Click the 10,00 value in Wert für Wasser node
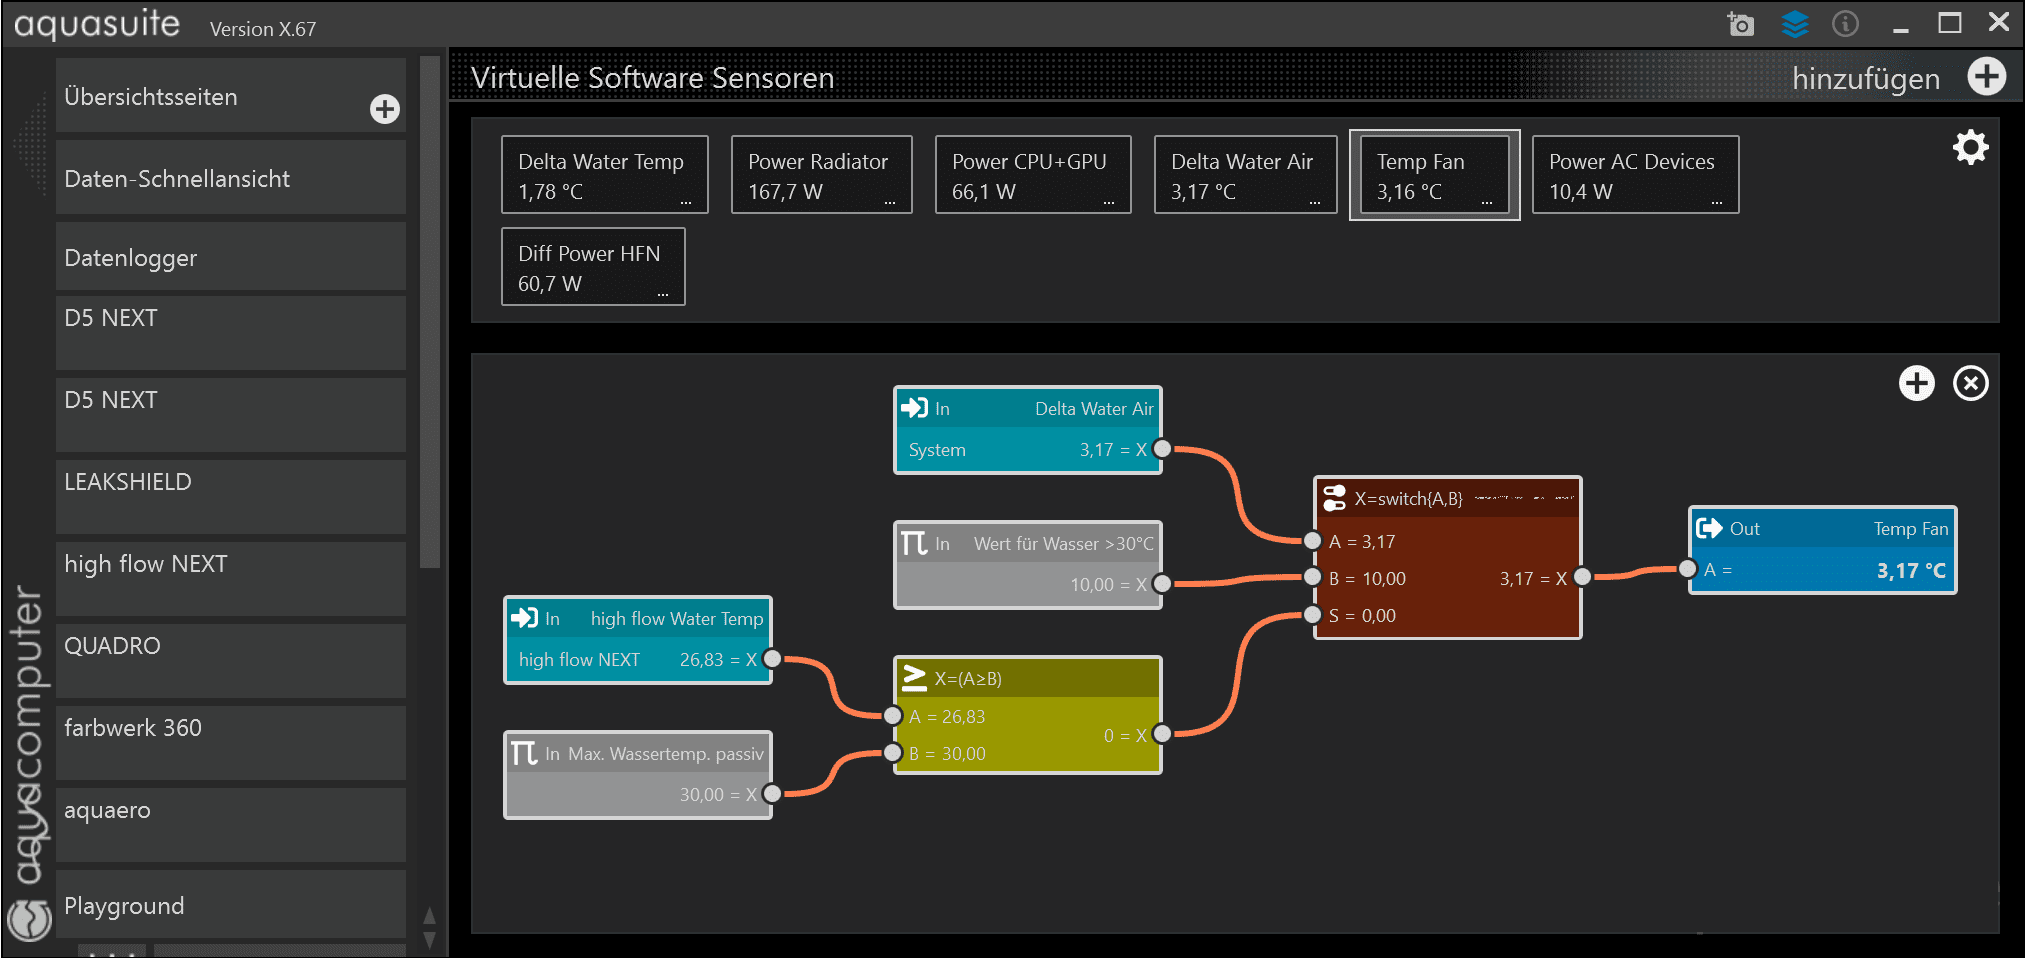 pyautogui.click(x=1091, y=584)
